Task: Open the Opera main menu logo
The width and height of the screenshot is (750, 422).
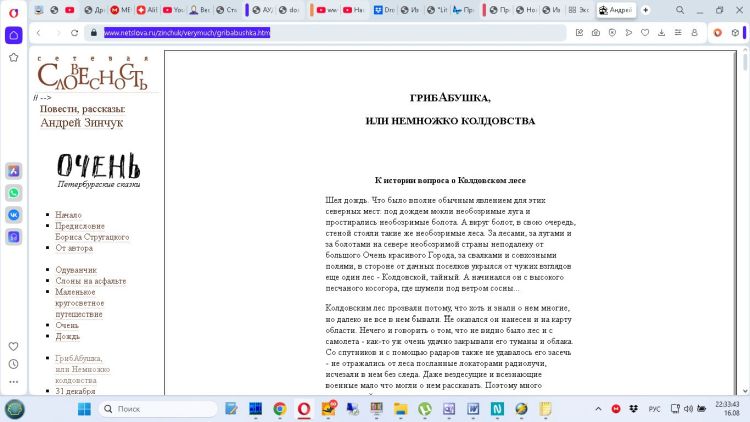Action: point(13,12)
